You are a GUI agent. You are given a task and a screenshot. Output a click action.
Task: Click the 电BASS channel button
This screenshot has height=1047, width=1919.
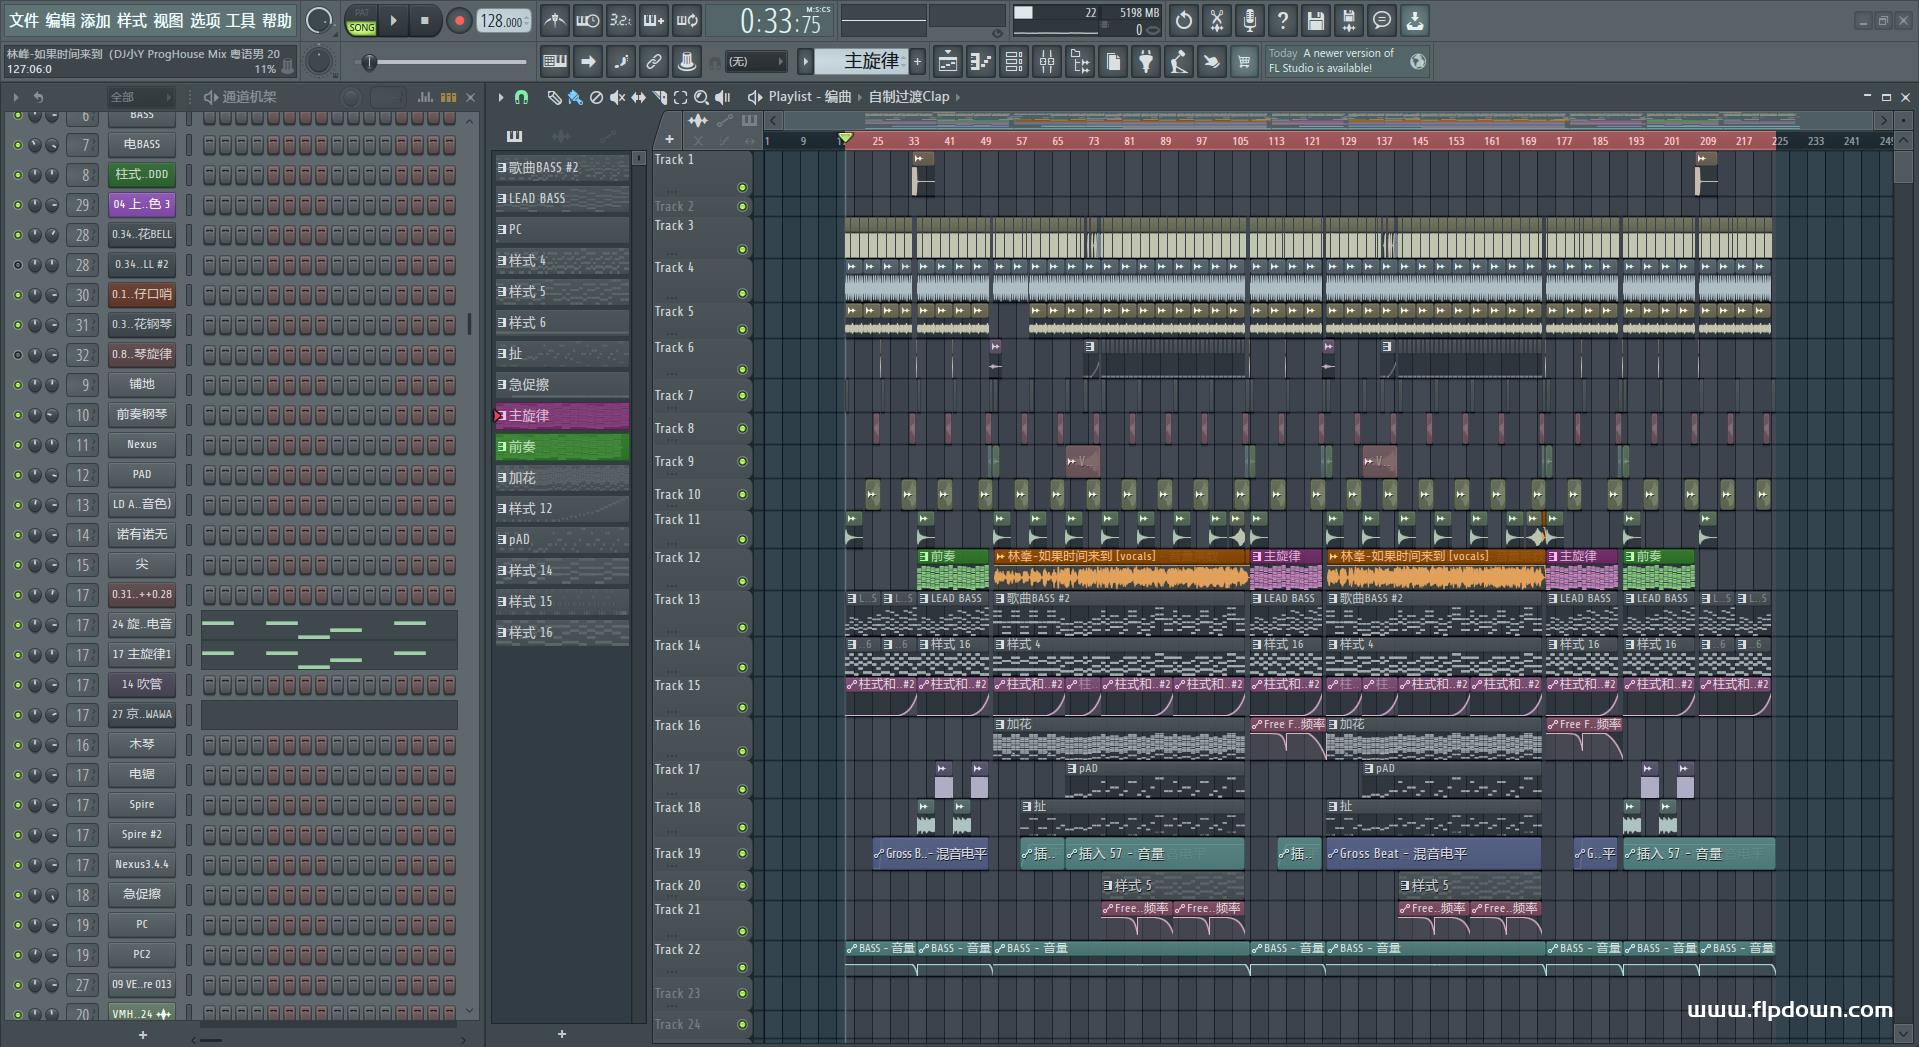[x=142, y=144]
